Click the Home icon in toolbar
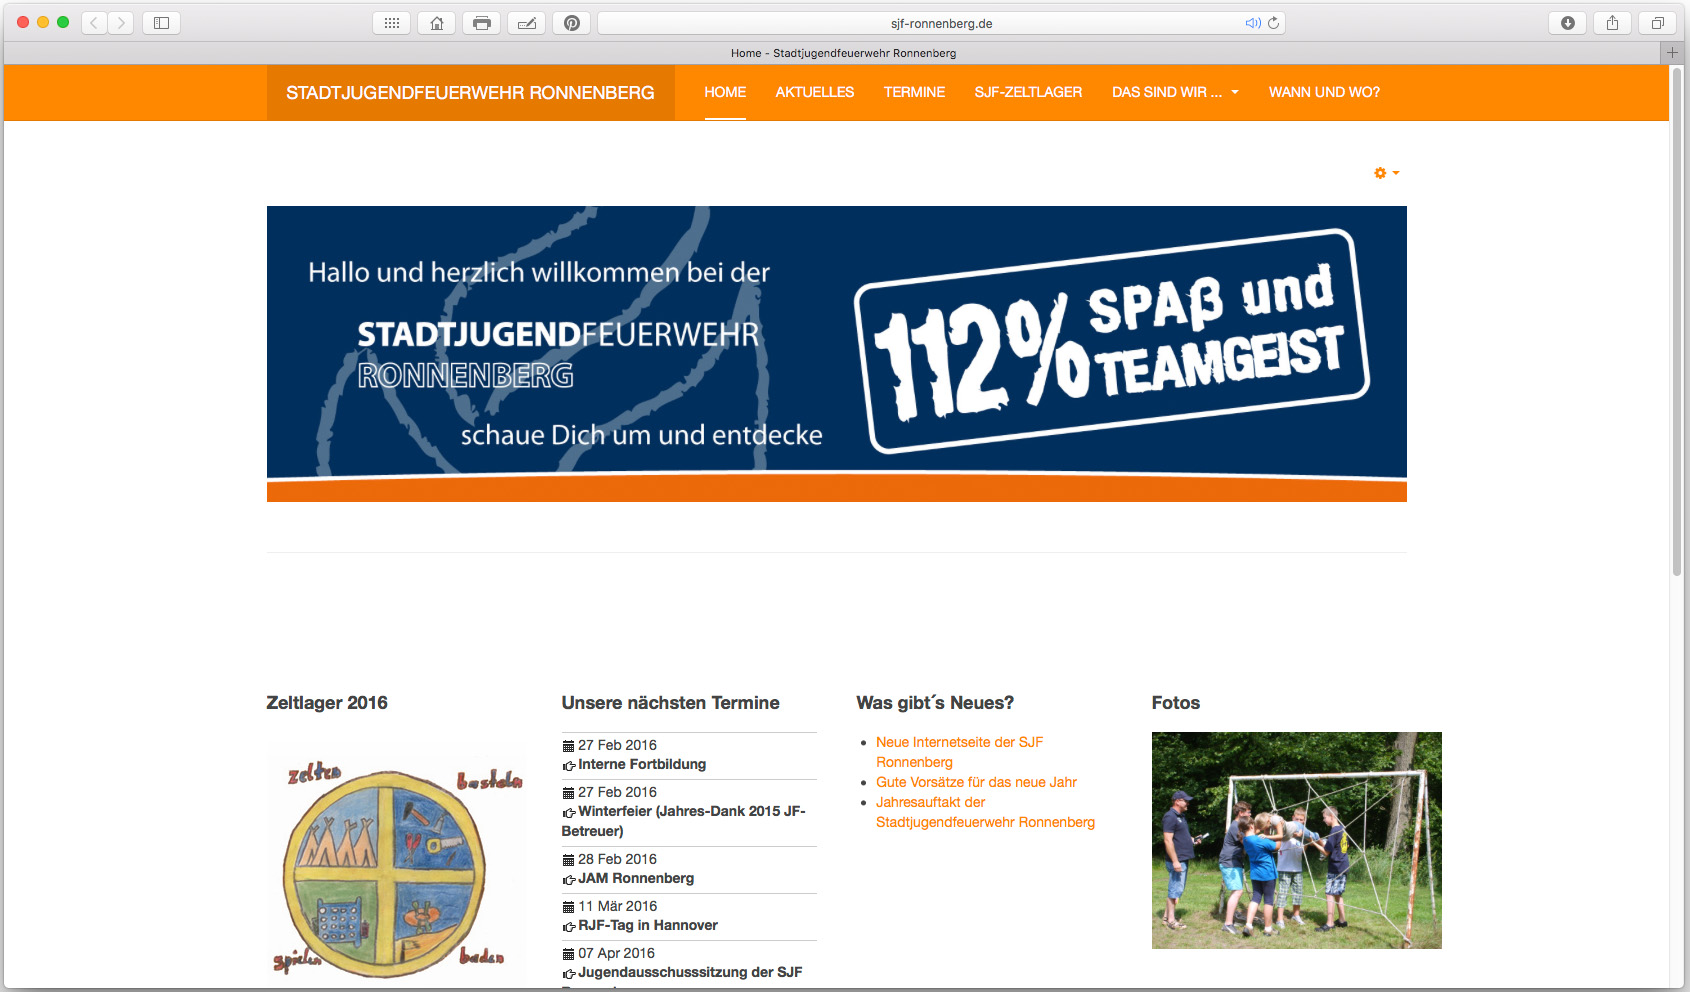Screen dimensions: 1690x992 point(437,23)
